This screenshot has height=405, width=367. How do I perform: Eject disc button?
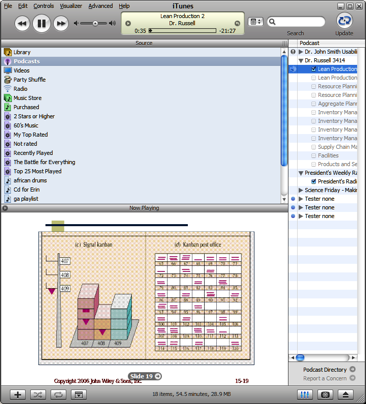(346, 395)
